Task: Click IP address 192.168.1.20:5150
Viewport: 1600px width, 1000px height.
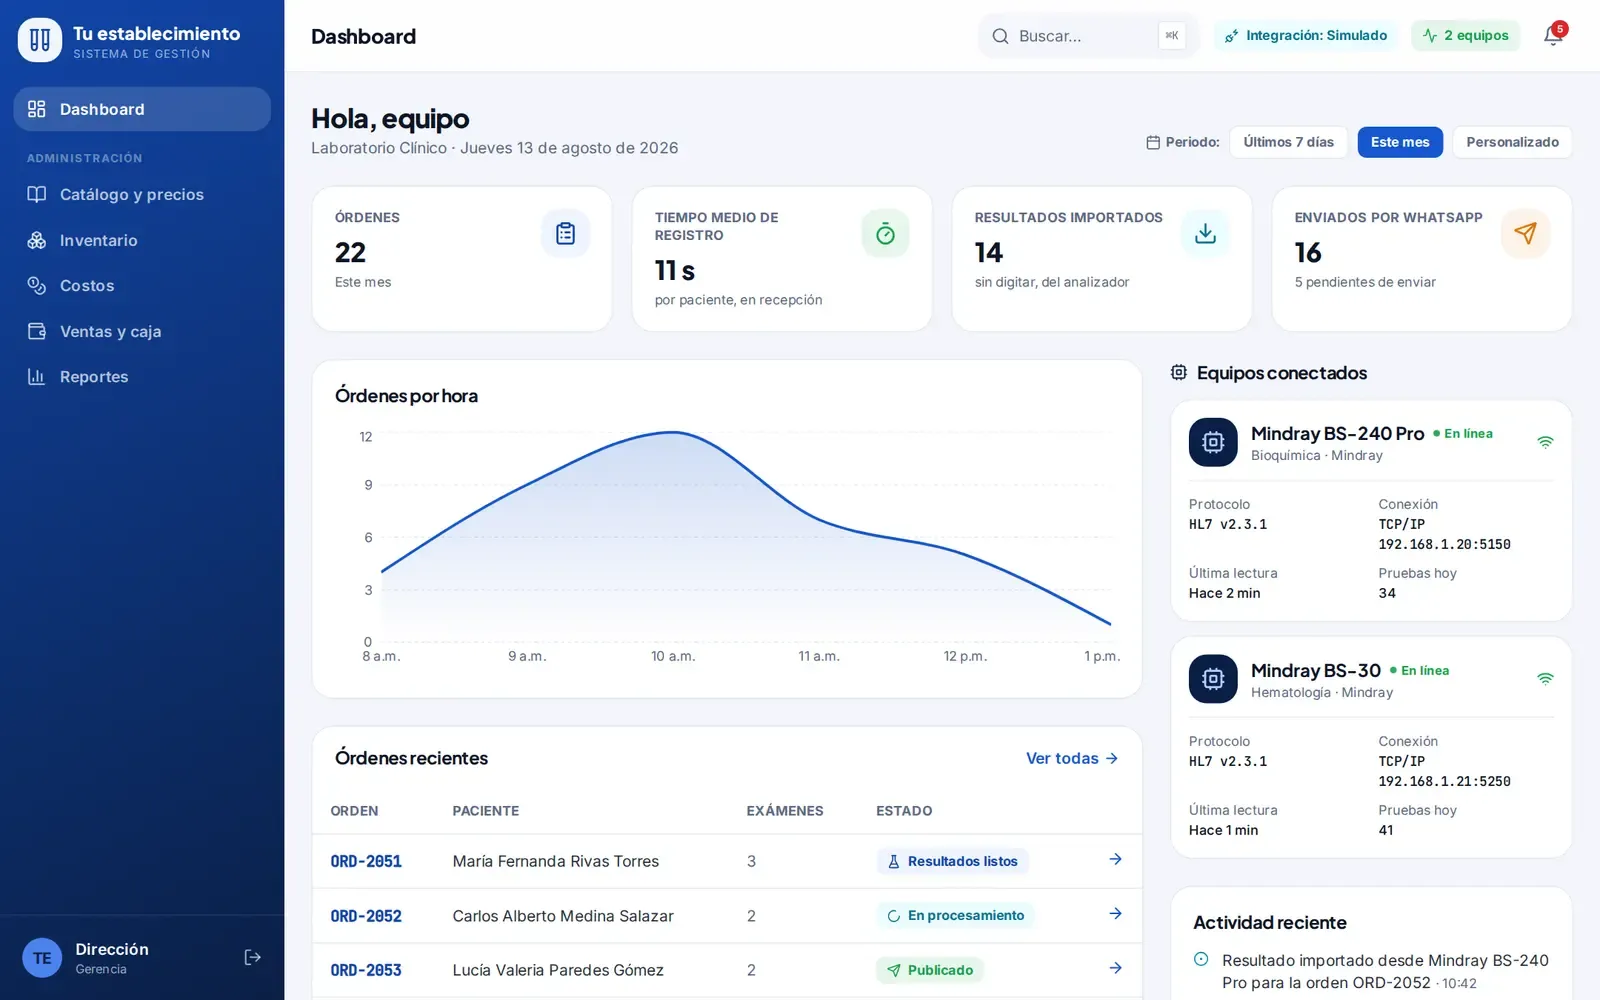Action: pos(1444,544)
